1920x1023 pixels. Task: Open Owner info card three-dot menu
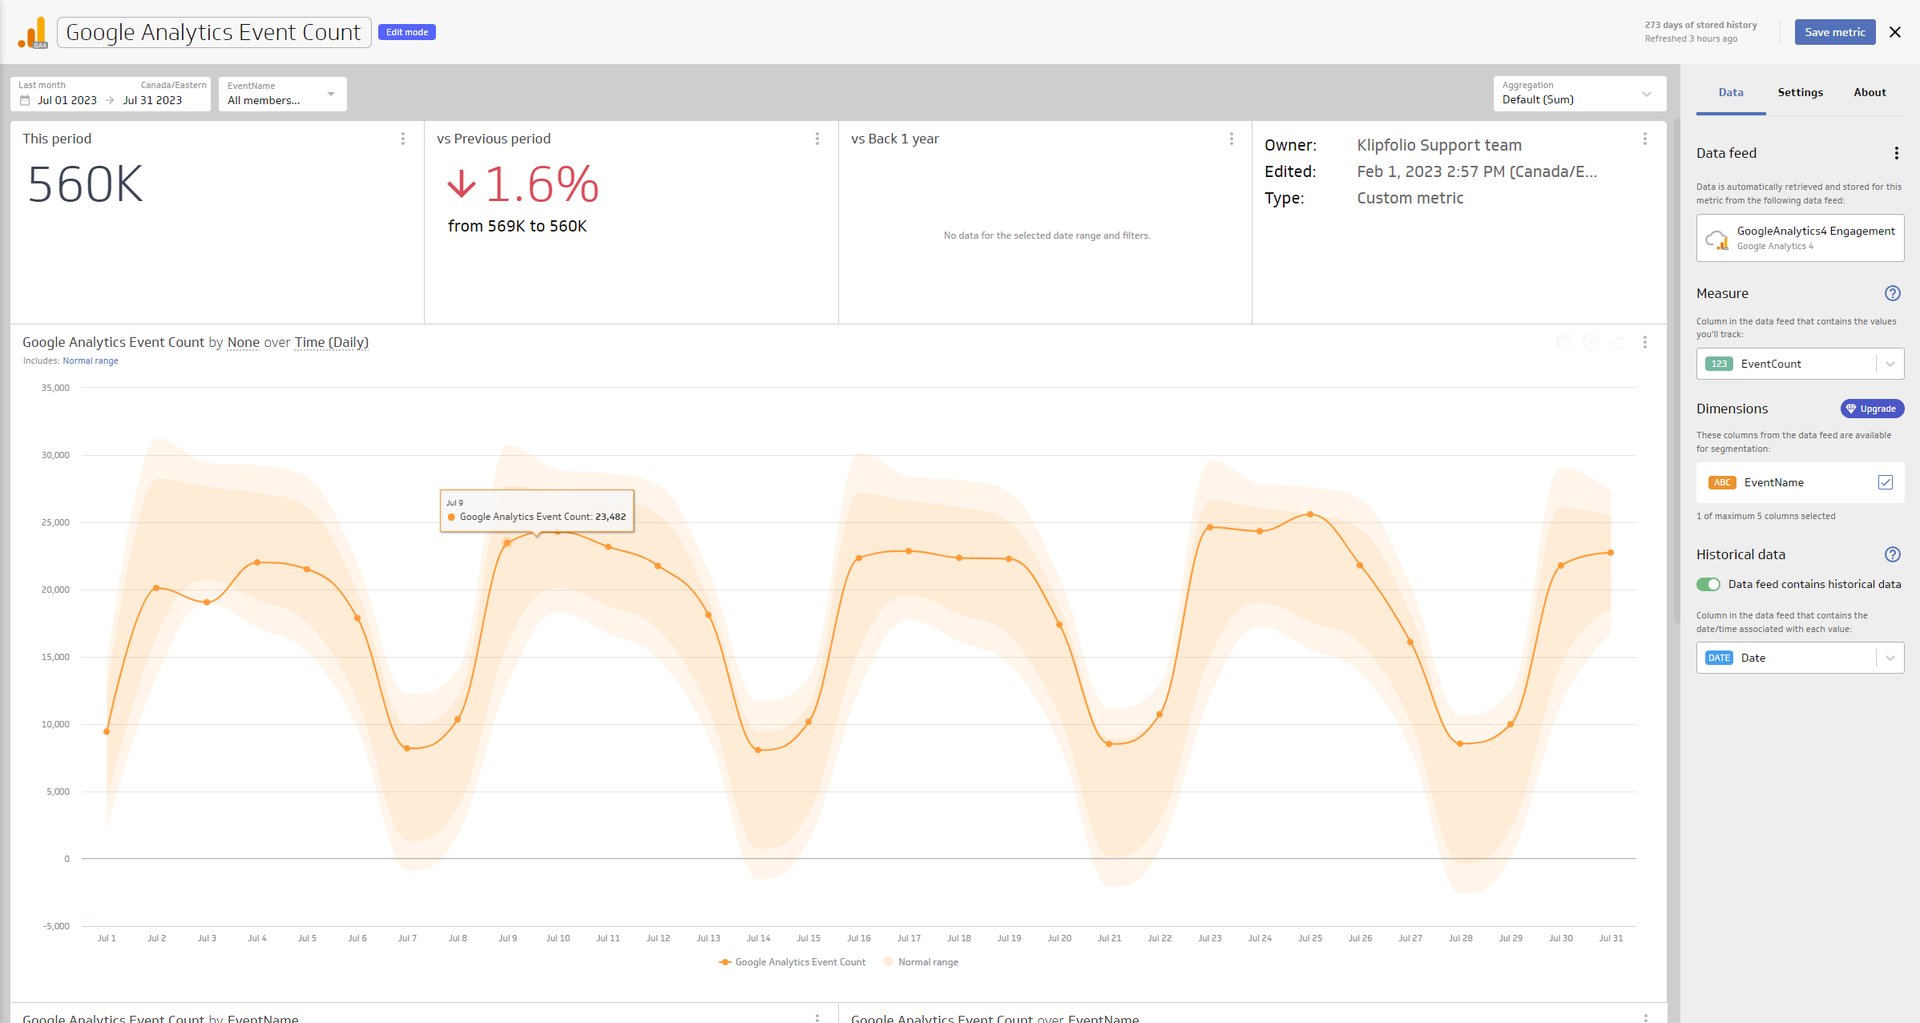(1645, 139)
